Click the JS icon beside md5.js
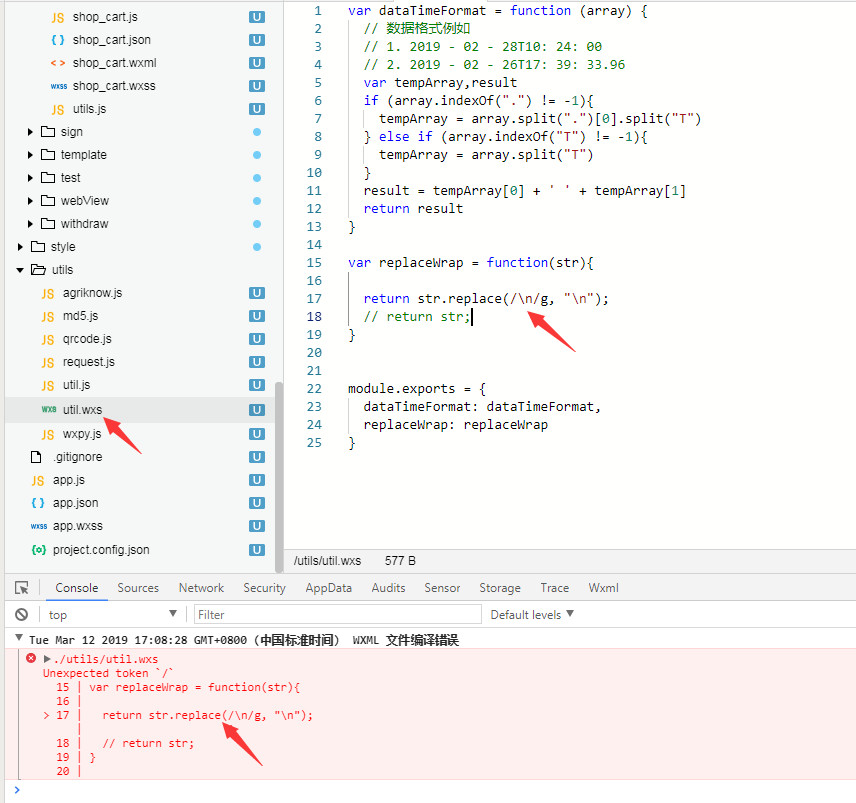Image resolution: width=856 pixels, height=803 pixels. (x=47, y=316)
